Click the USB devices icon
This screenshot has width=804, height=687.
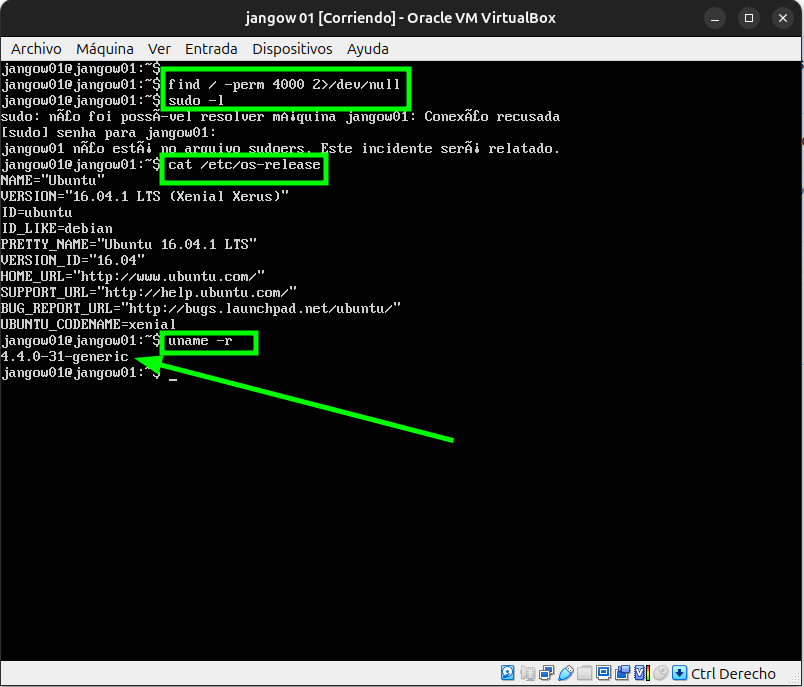tap(565, 673)
